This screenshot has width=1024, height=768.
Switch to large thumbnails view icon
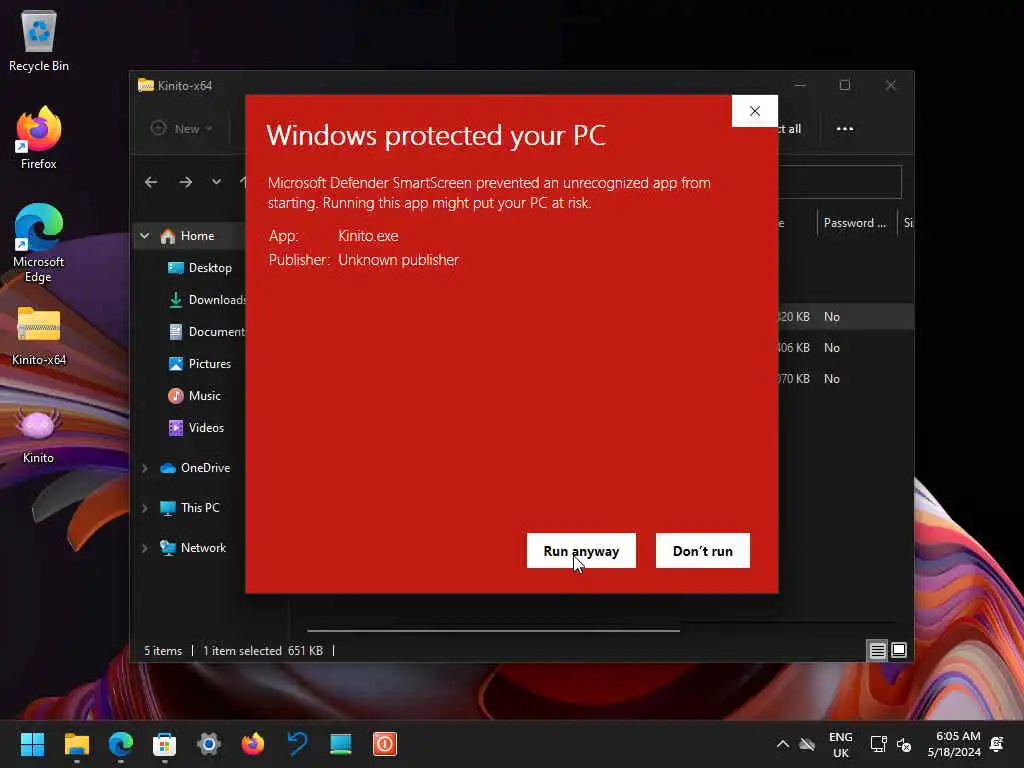tap(899, 650)
